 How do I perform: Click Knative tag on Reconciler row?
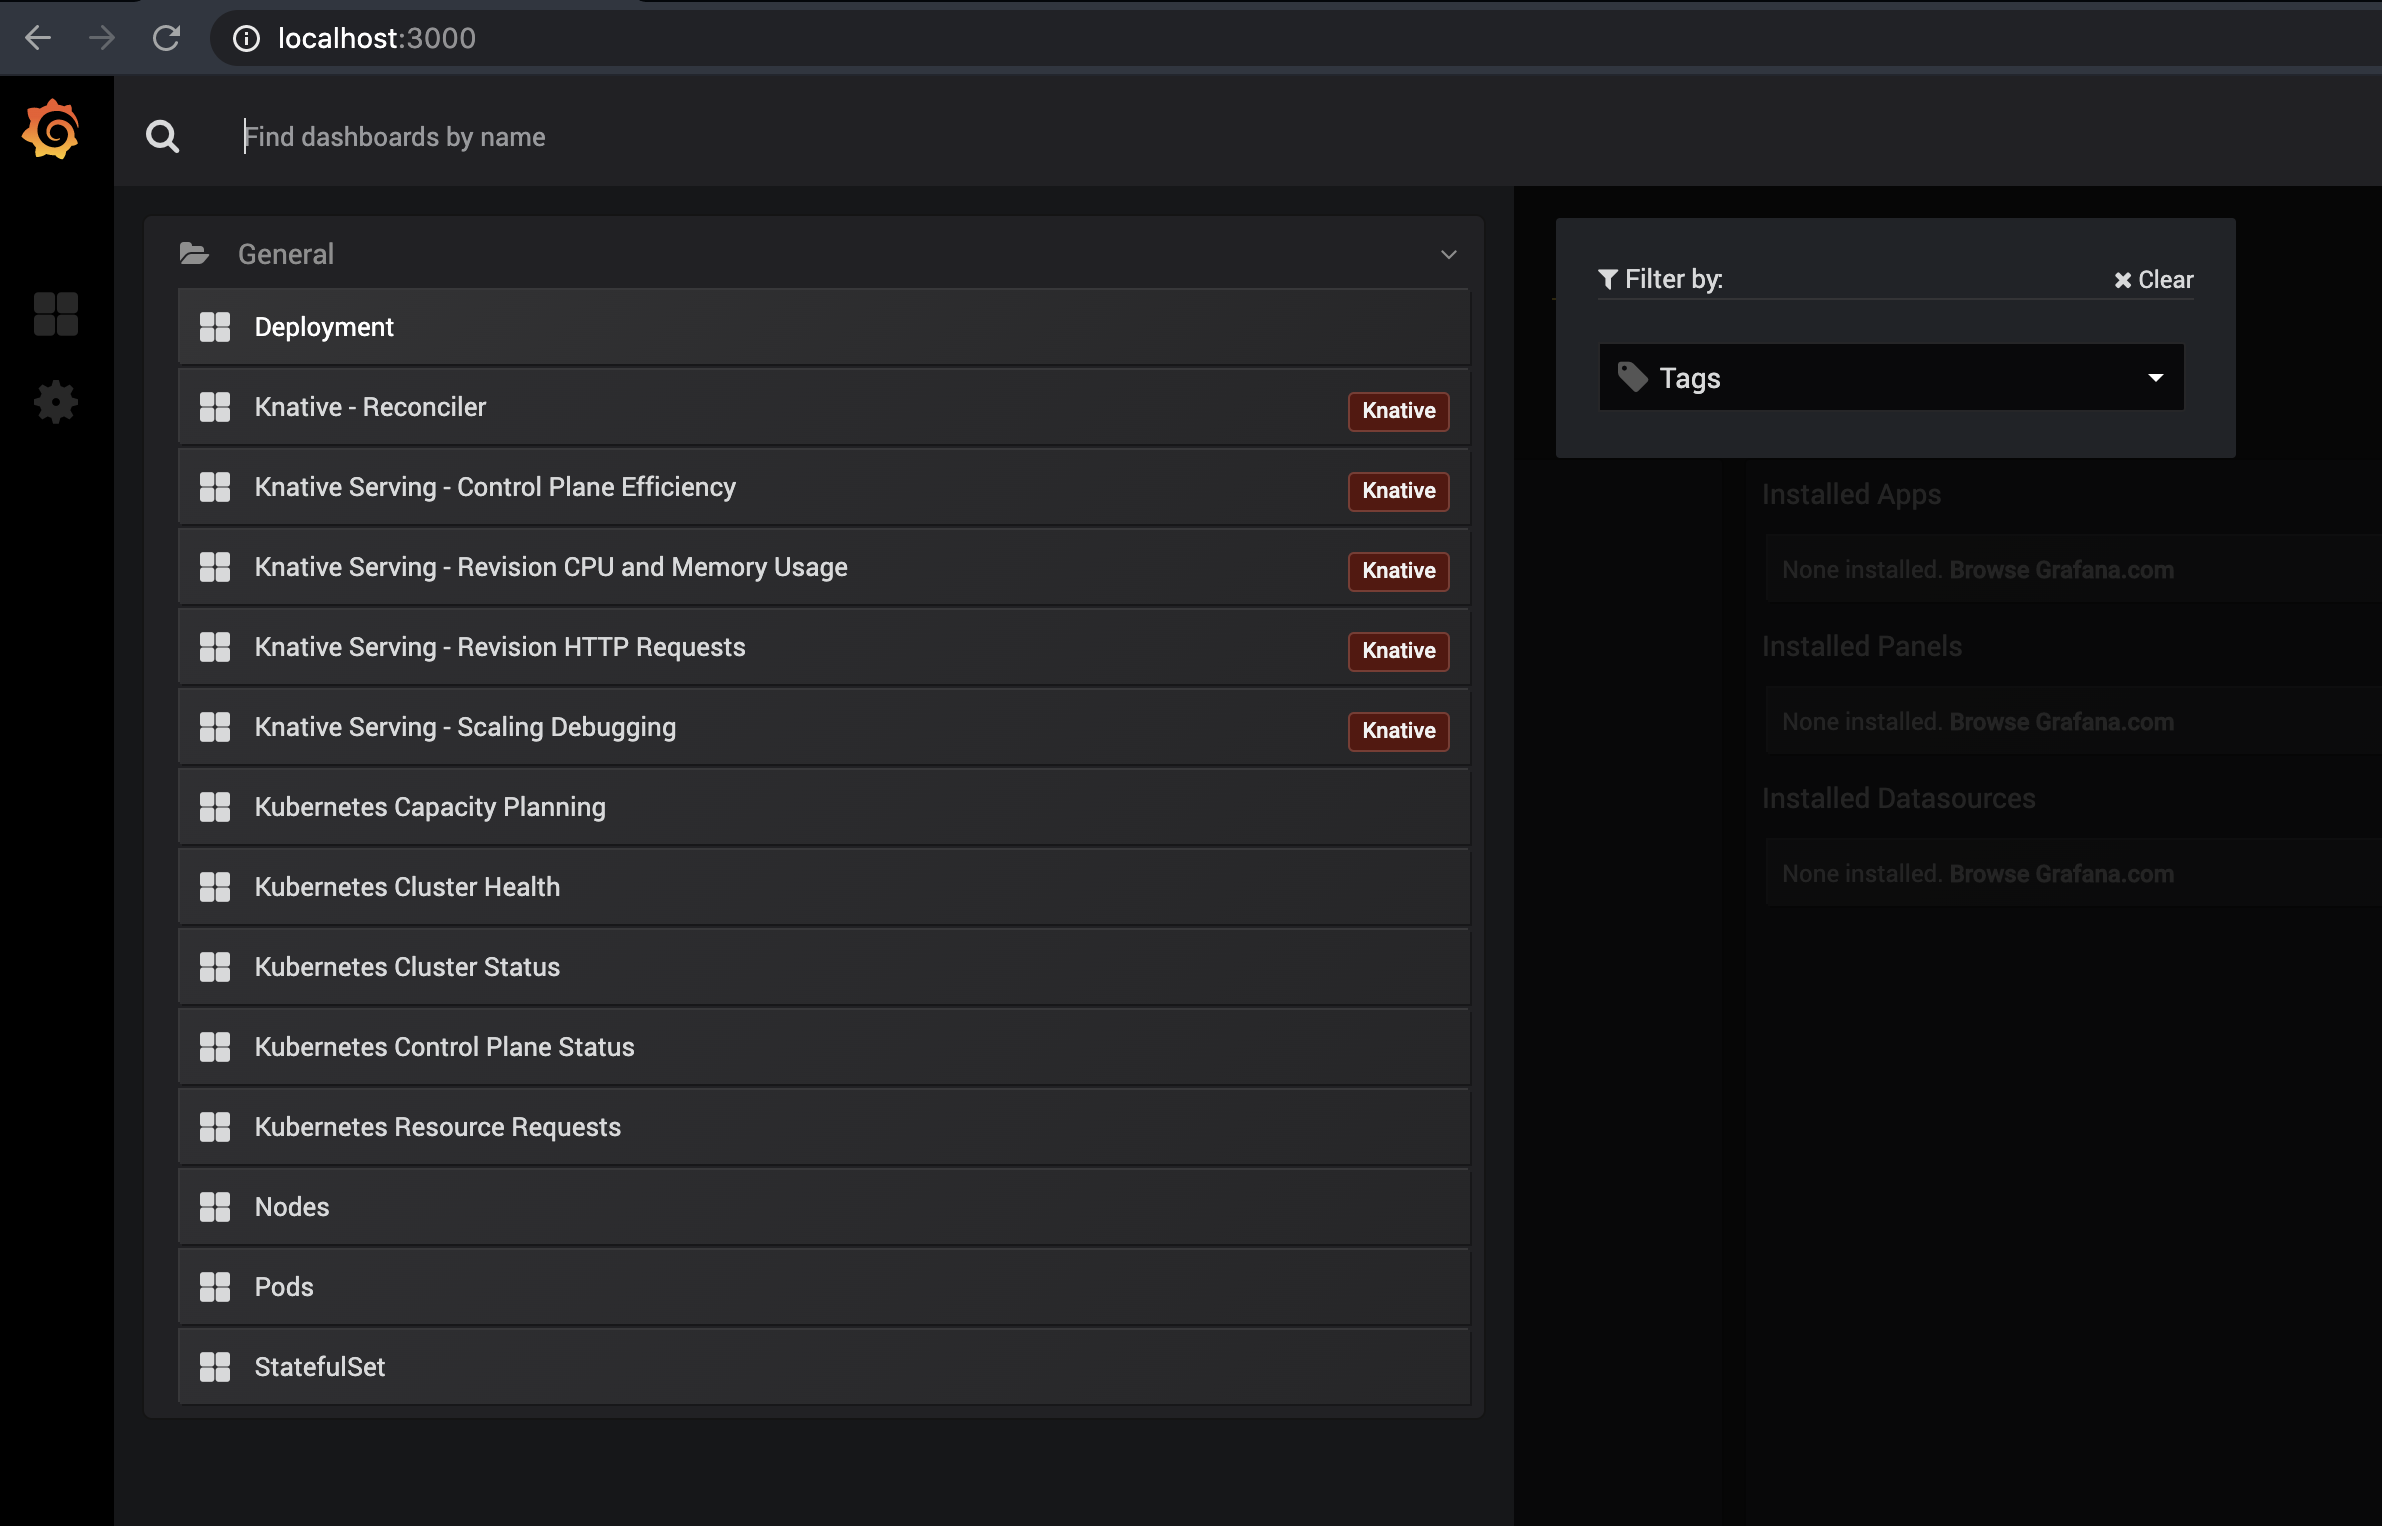click(x=1398, y=411)
